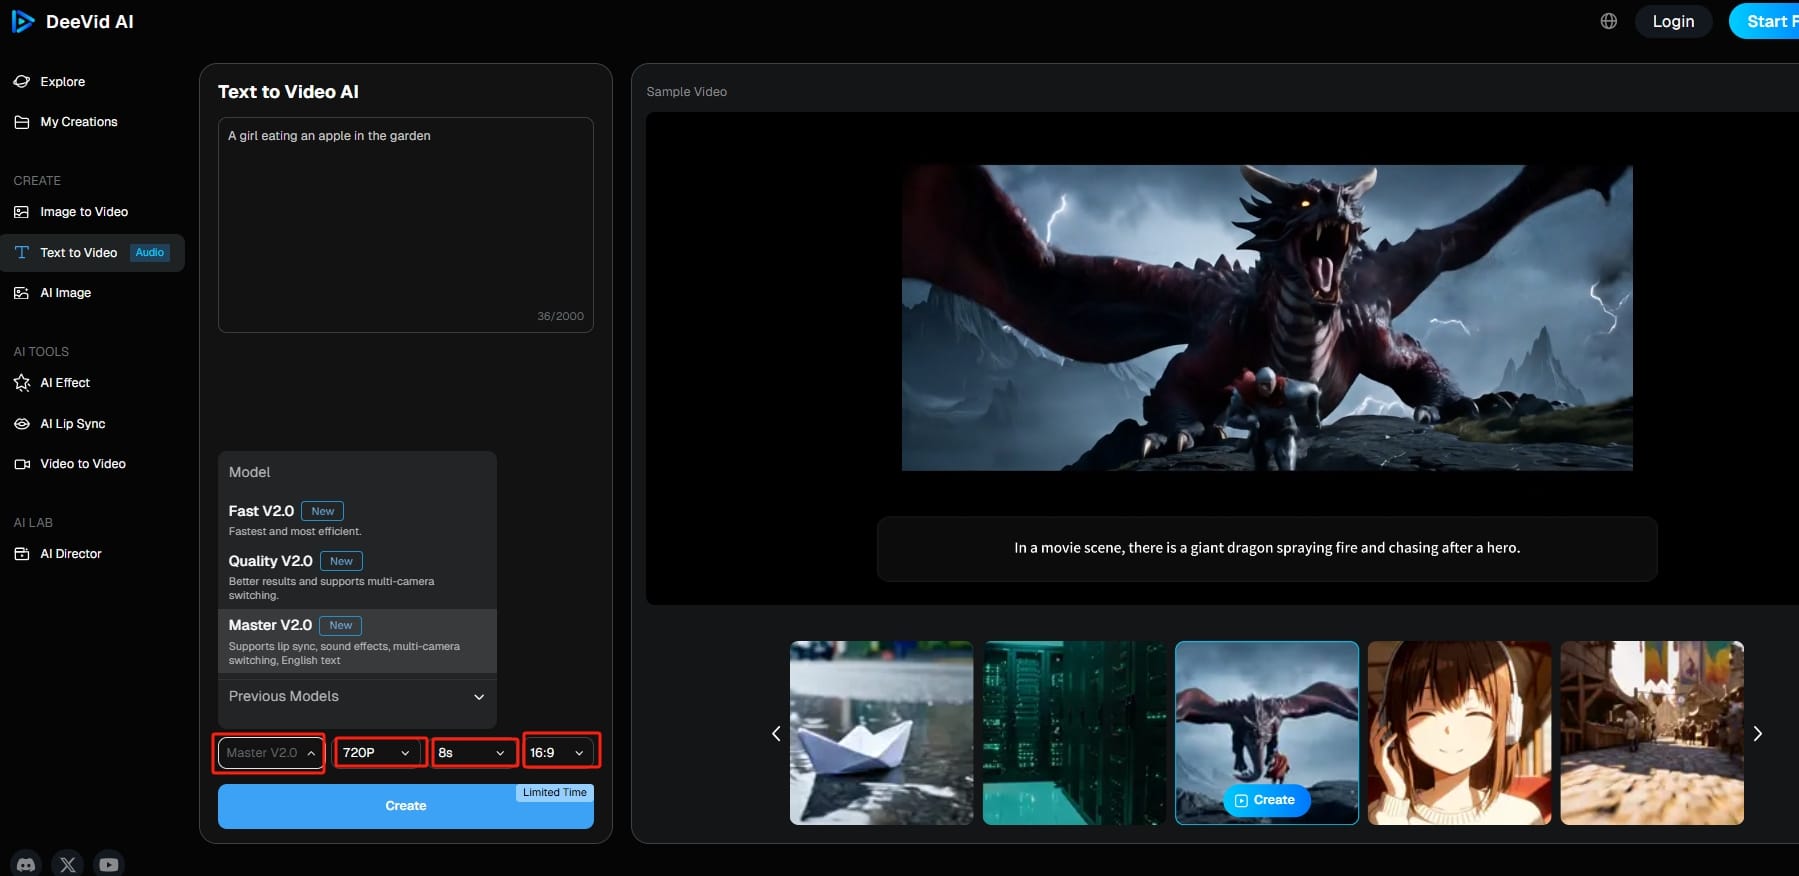1799x876 pixels.
Task: Expand the Previous Models section
Action: point(357,696)
